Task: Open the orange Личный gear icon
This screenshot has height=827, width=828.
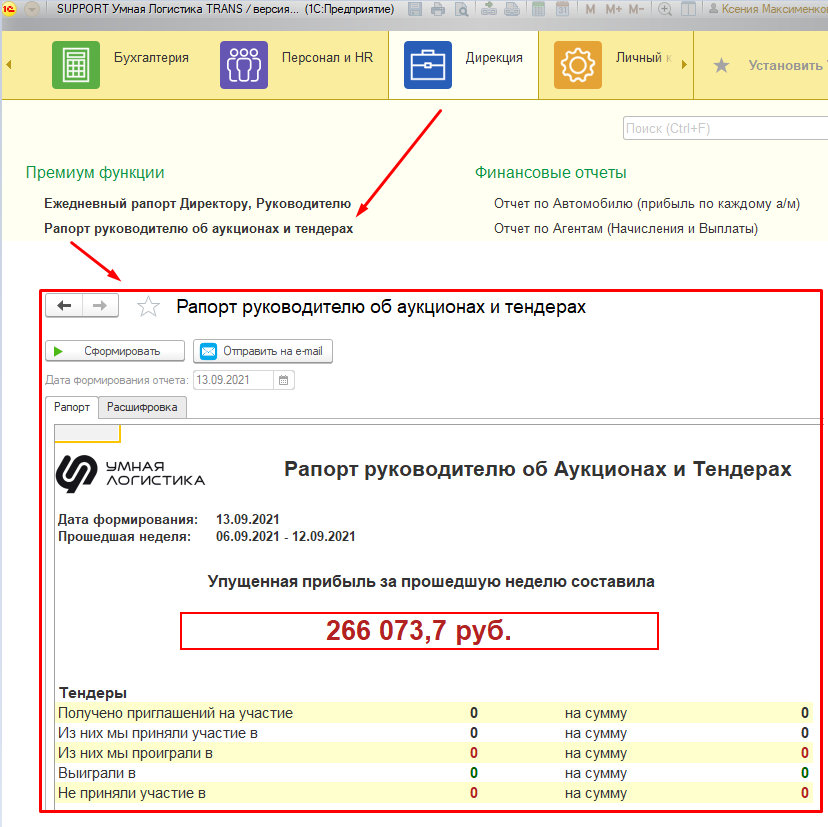Action: click(x=578, y=65)
